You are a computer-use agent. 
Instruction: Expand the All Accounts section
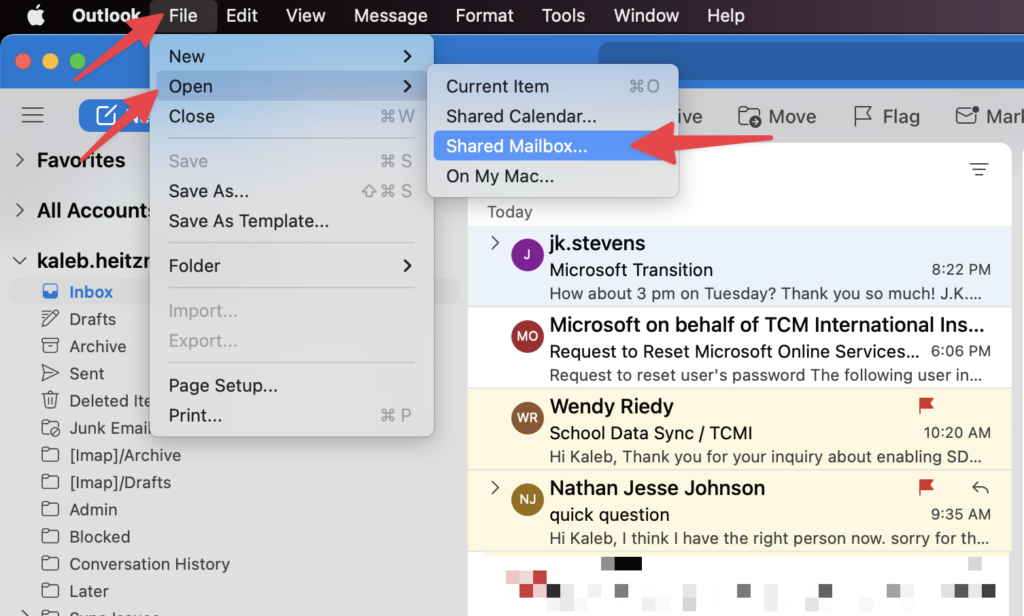coord(20,210)
